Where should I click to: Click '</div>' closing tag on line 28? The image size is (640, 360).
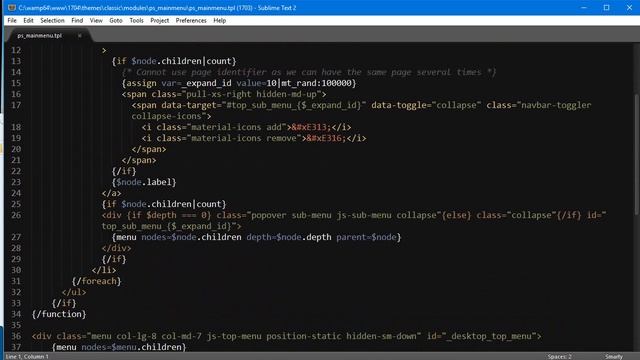point(116,248)
